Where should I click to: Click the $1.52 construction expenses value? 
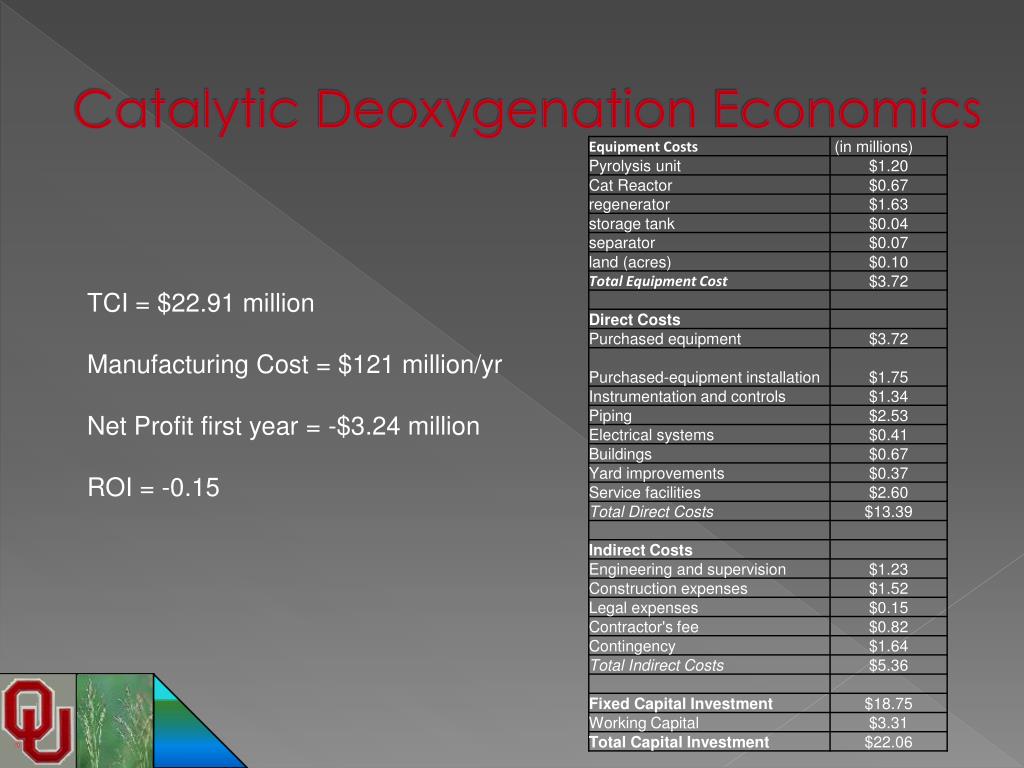(x=888, y=589)
